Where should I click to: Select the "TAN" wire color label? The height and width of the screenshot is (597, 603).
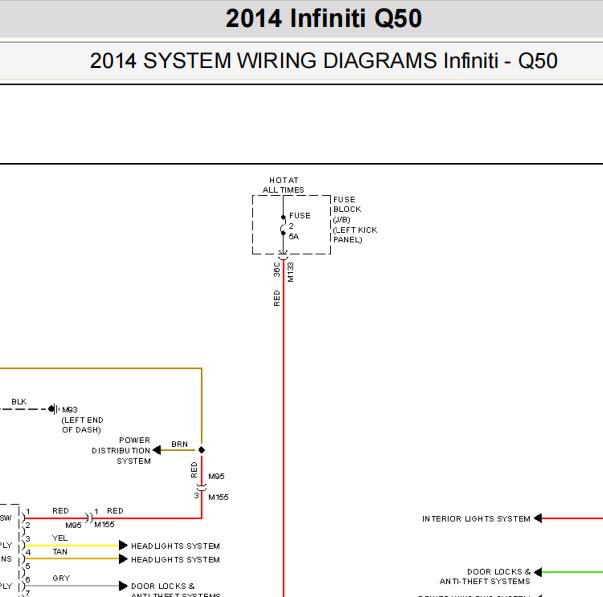pyautogui.click(x=60, y=552)
